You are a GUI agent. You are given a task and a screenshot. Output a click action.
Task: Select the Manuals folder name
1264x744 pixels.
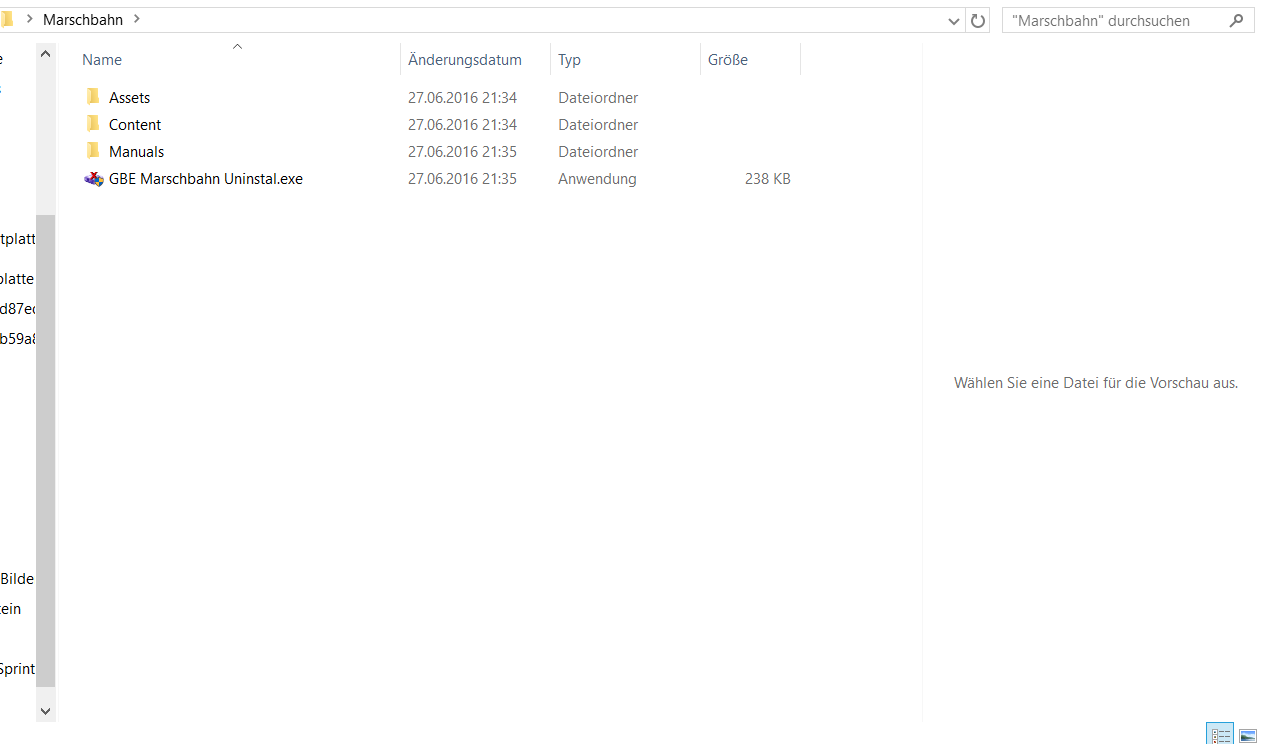pyautogui.click(x=136, y=151)
